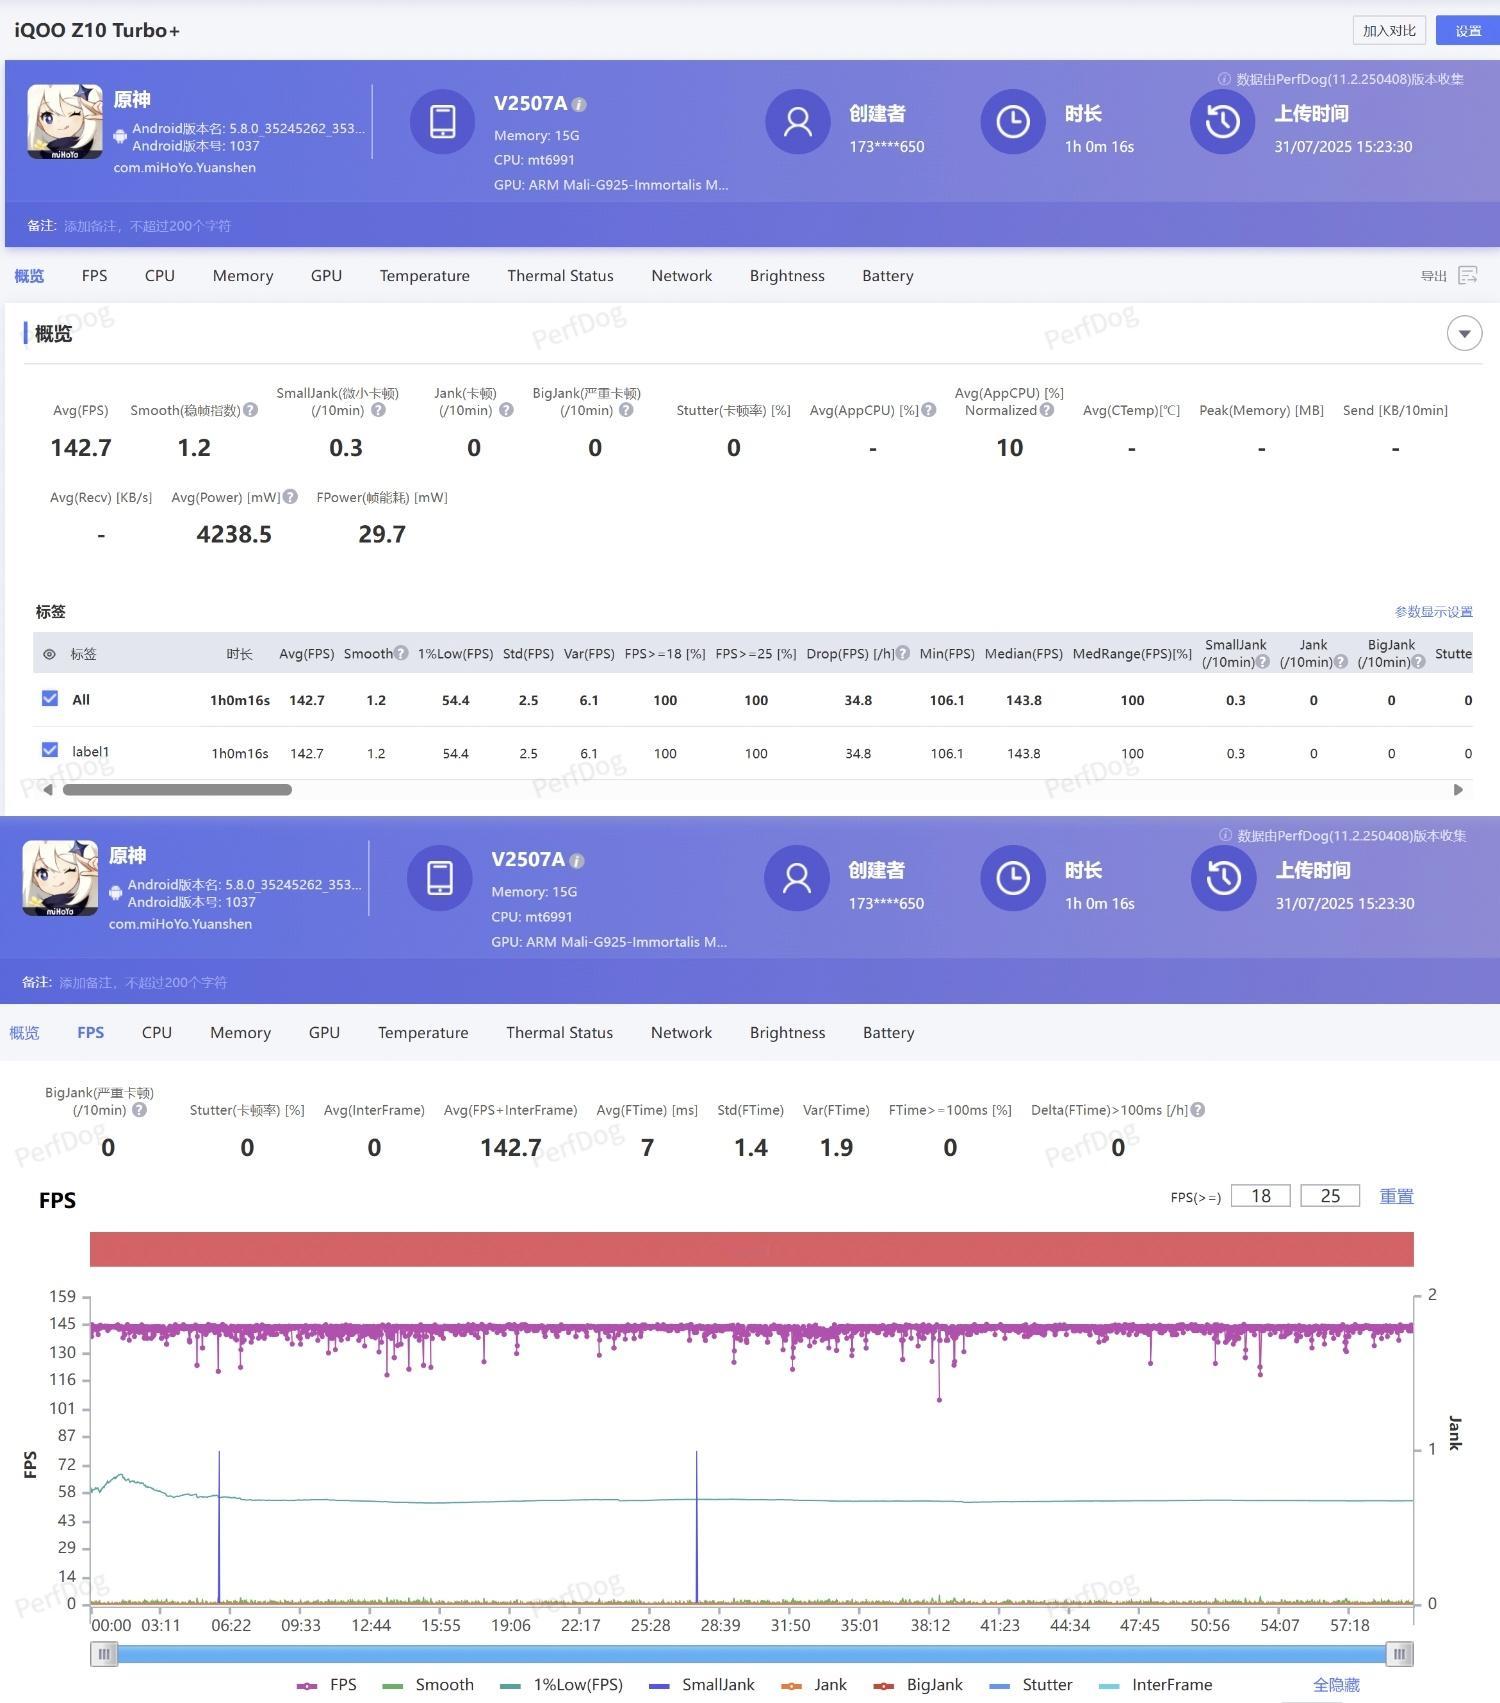Open 设置 settings button
1500x1703 pixels.
coord(1467,30)
